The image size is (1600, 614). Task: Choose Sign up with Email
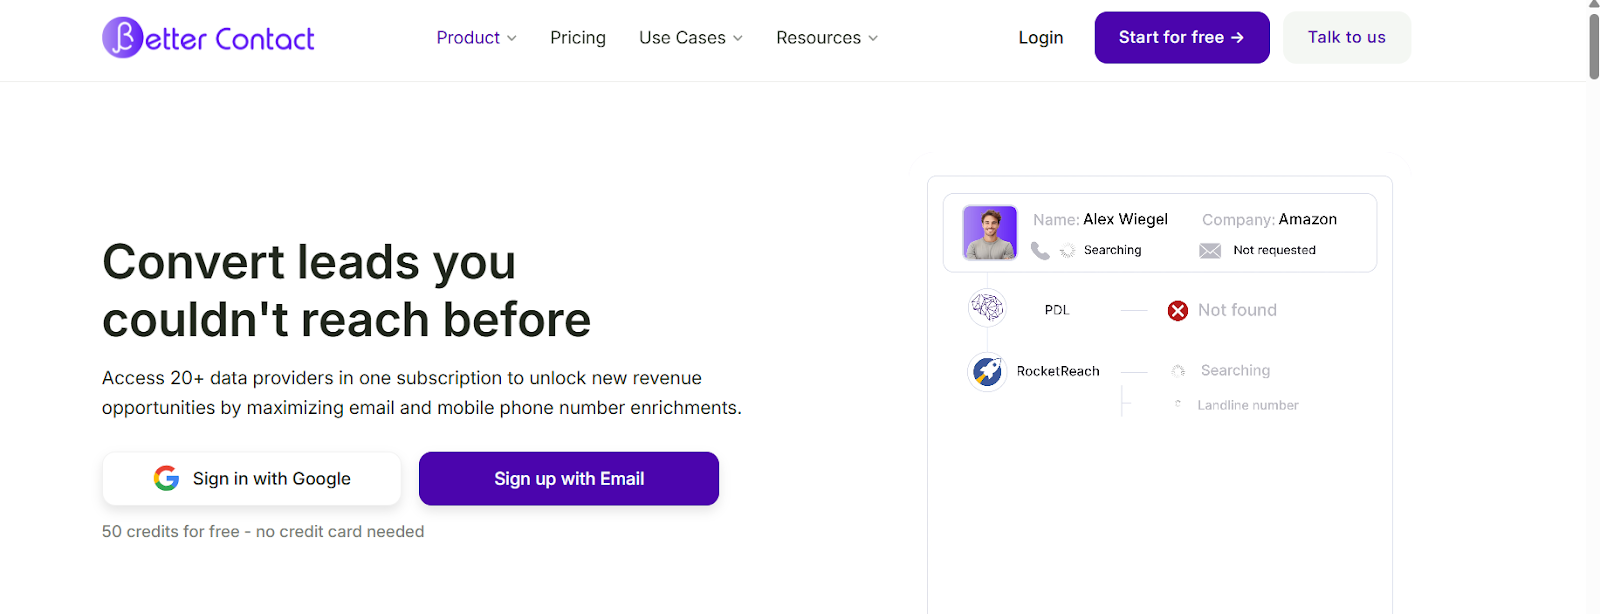point(568,478)
